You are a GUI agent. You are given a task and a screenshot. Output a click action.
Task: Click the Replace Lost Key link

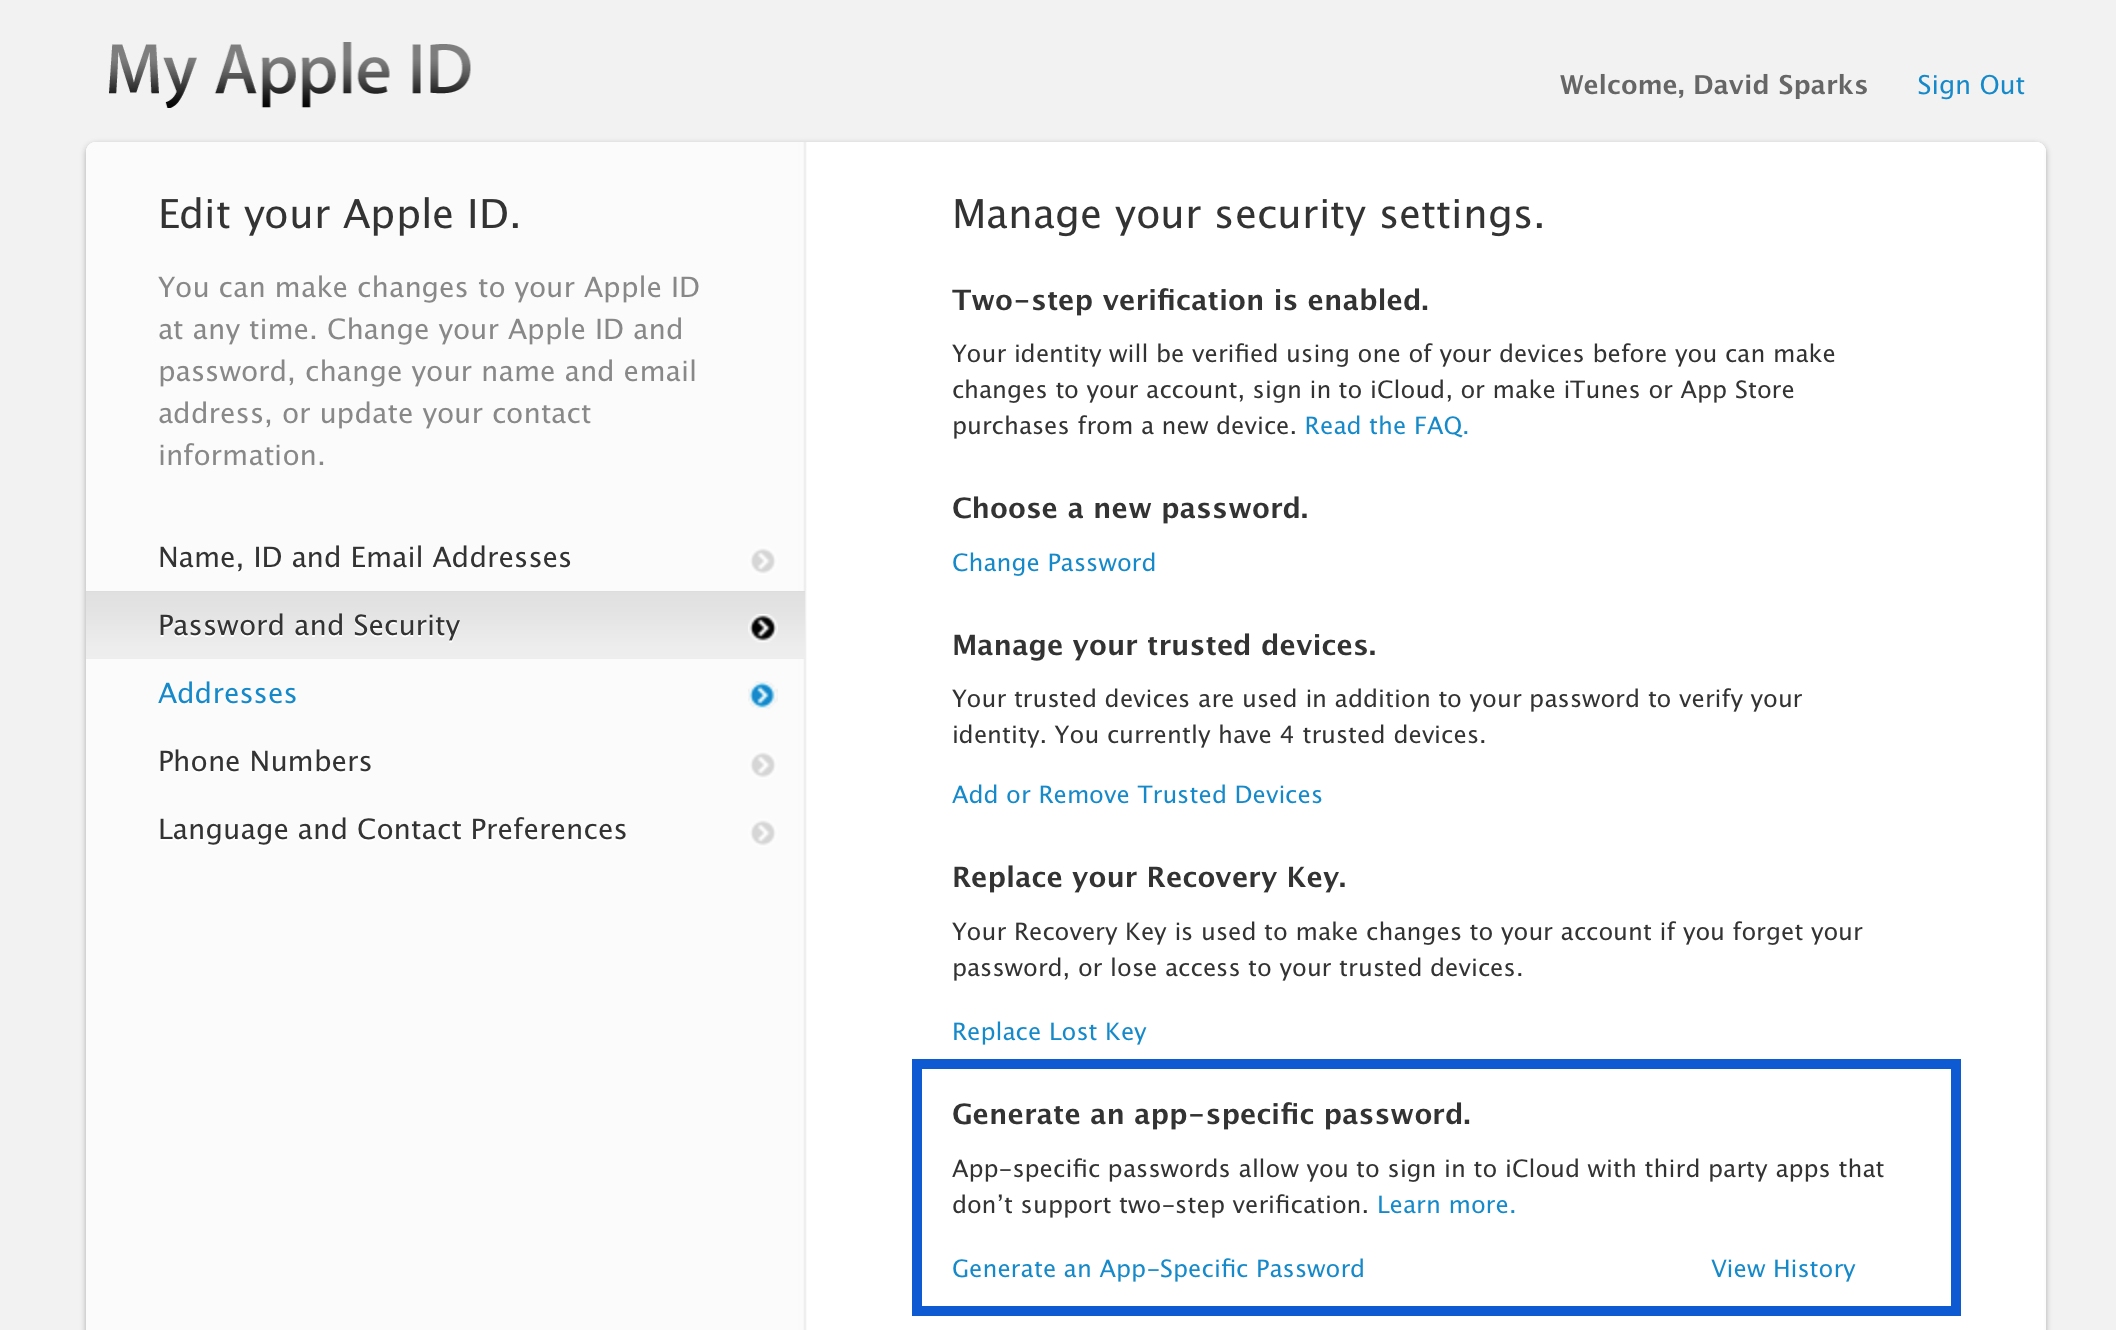click(1049, 1032)
